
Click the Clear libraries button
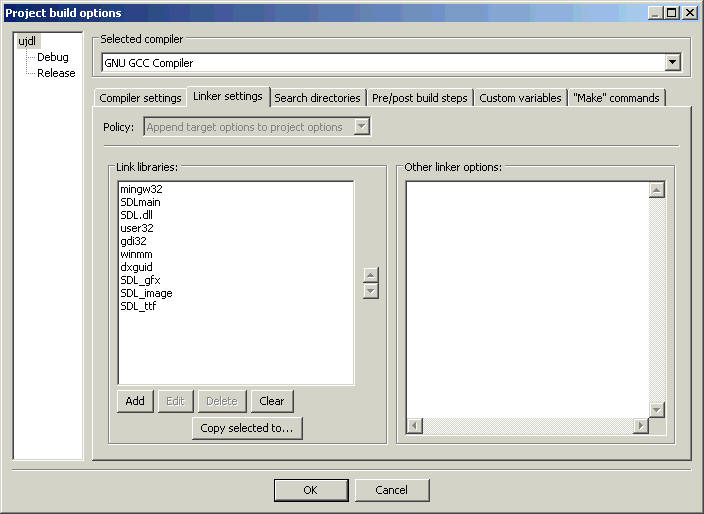272,401
